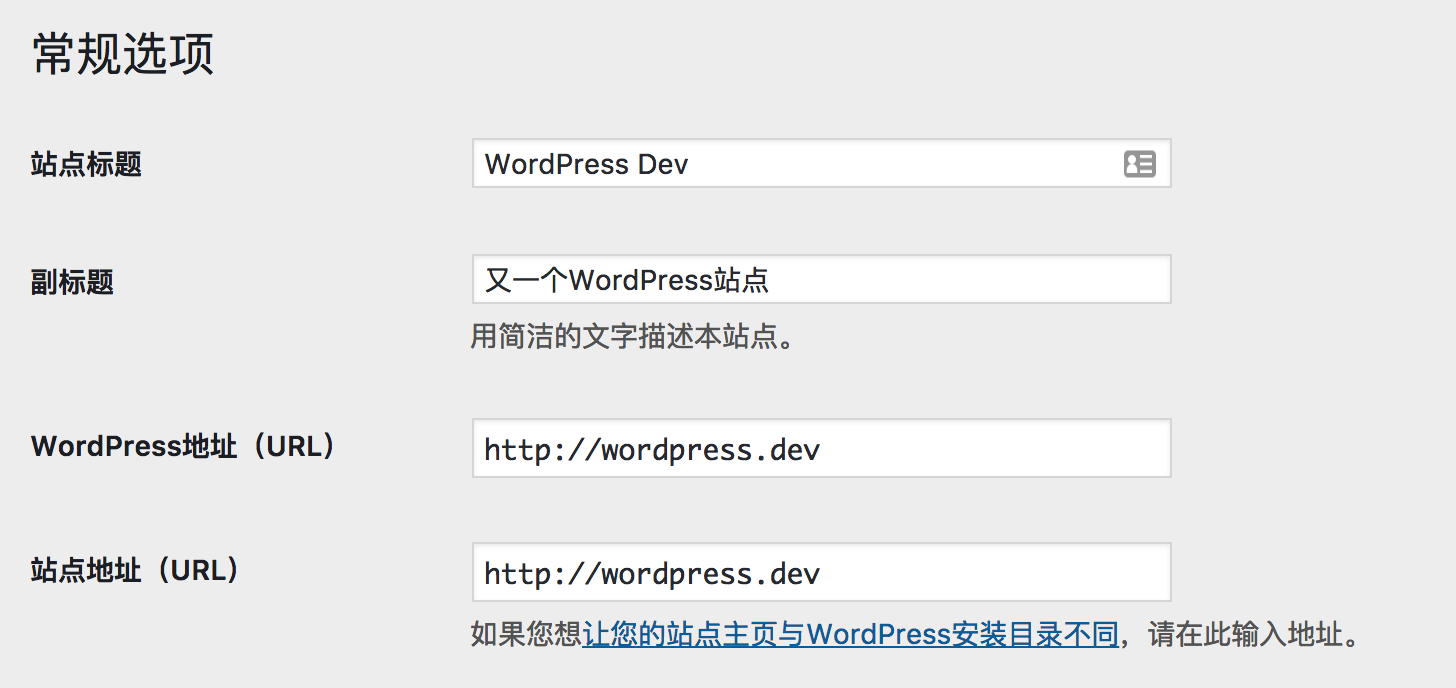Click the WordPress地址（URL） label

[x=182, y=446]
